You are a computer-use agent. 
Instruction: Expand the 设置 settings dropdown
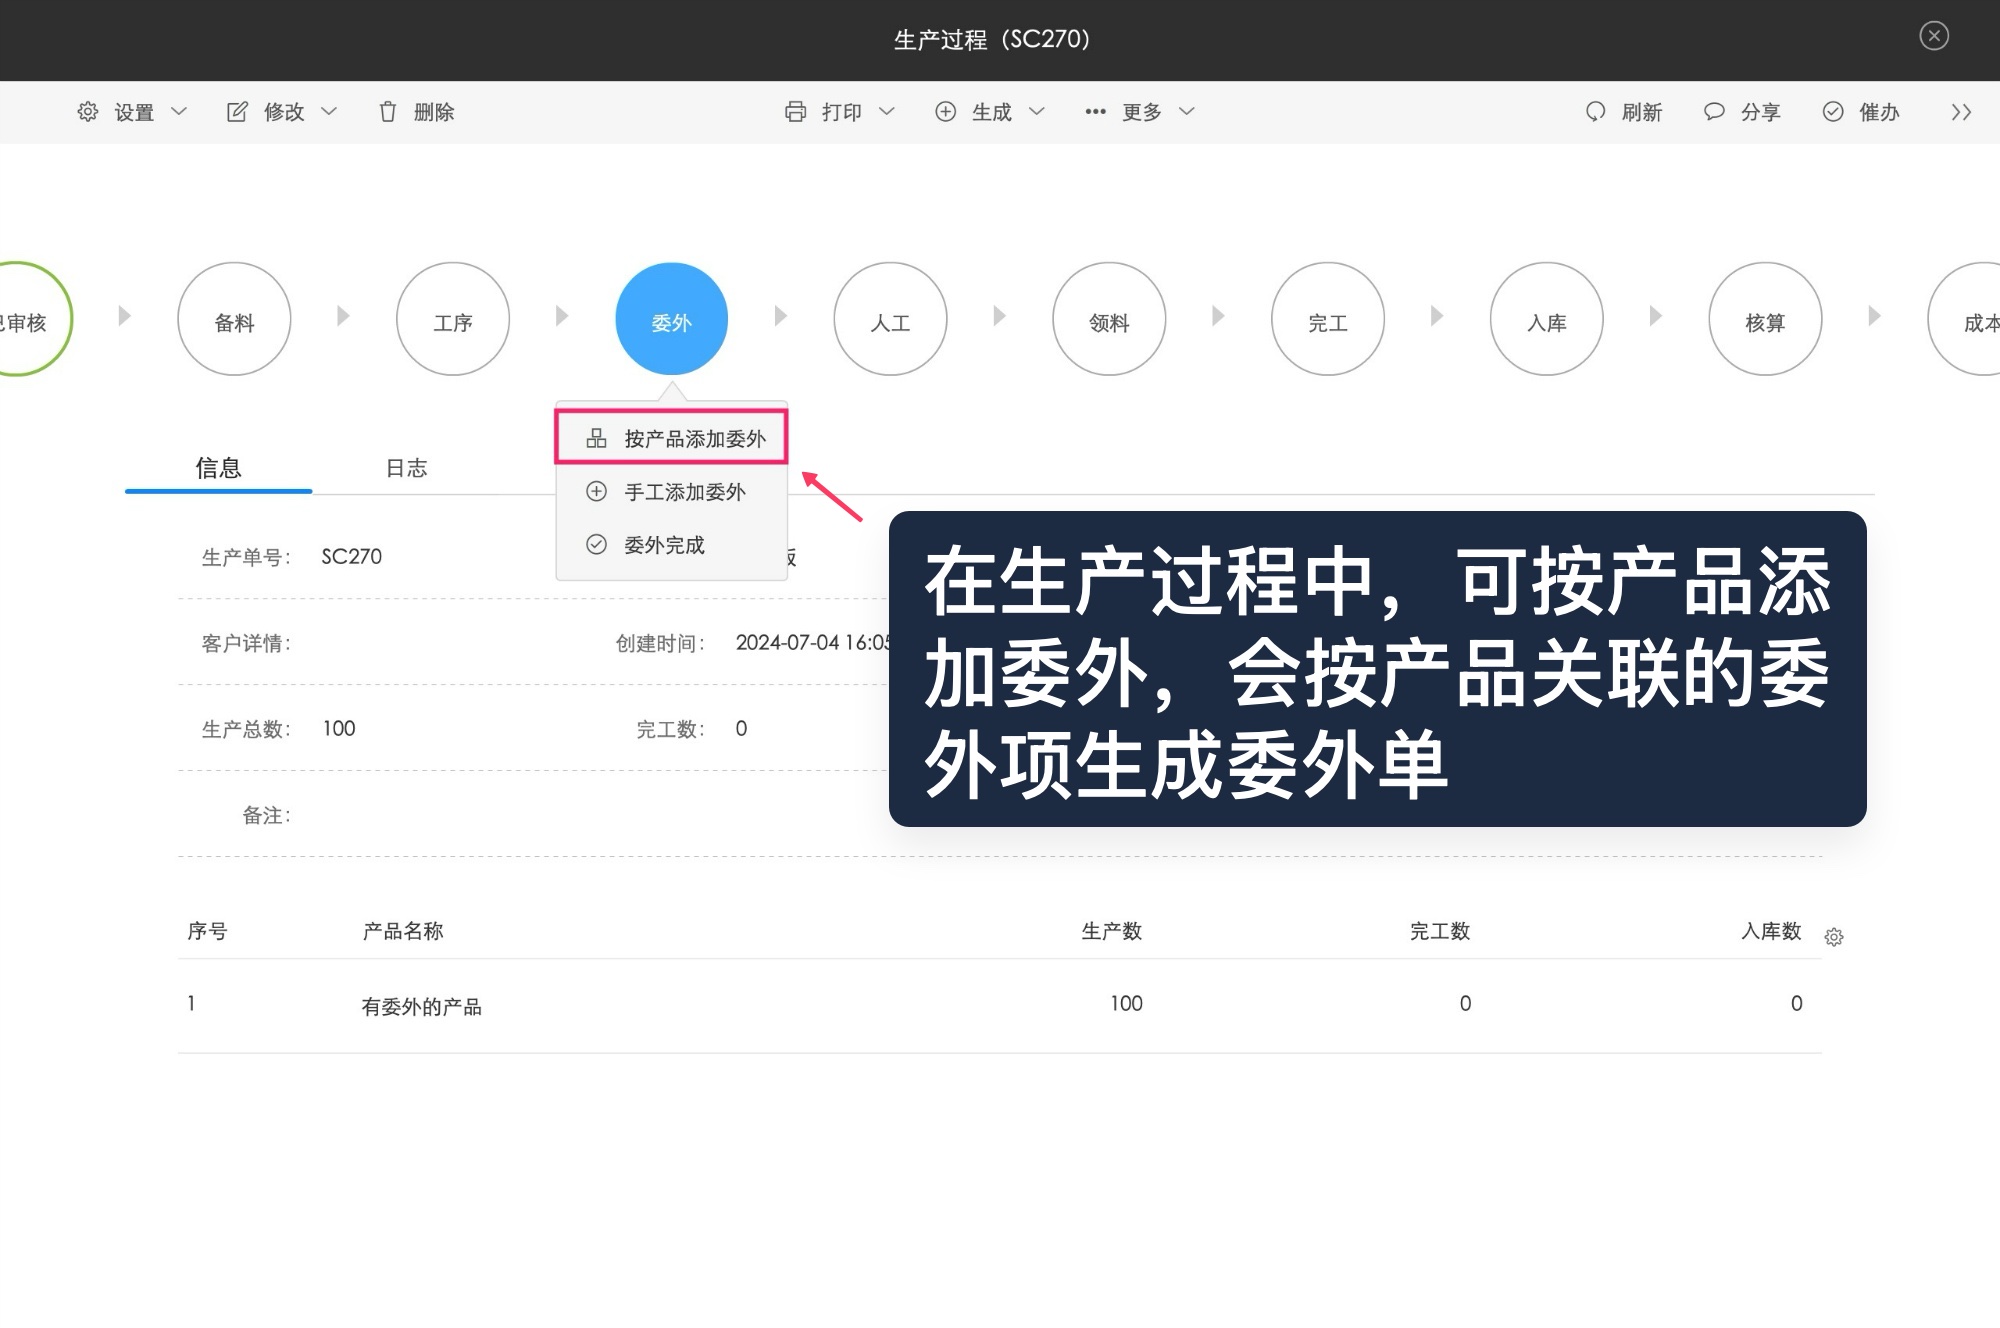[x=132, y=111]
